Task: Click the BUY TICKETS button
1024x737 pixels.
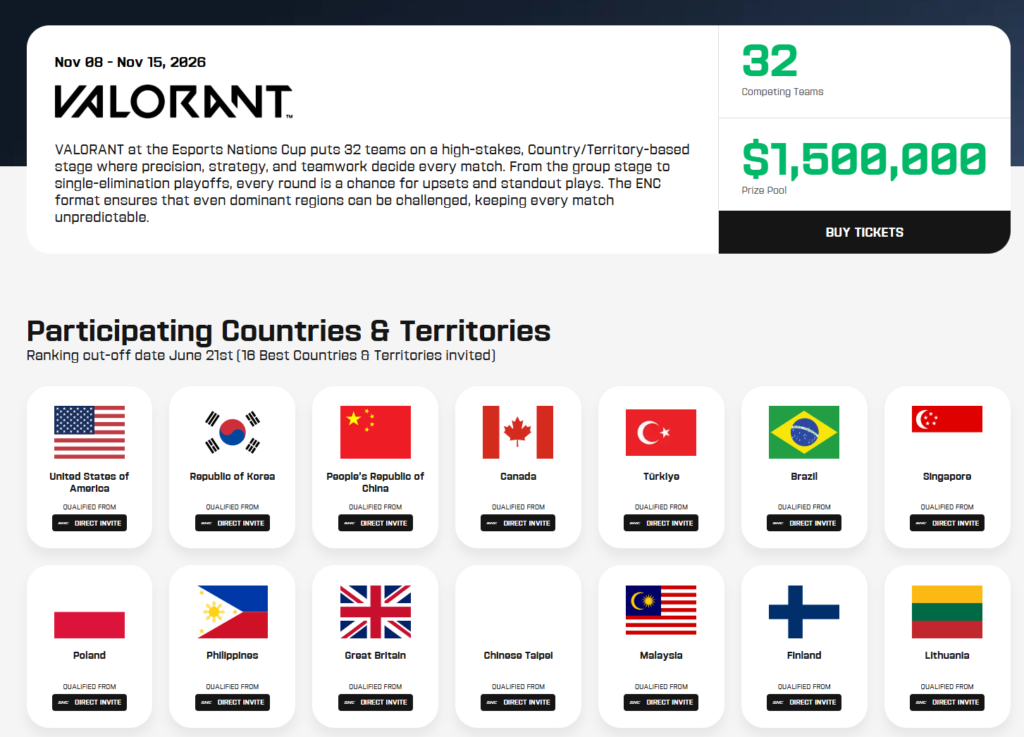Action: coord(864,232)
